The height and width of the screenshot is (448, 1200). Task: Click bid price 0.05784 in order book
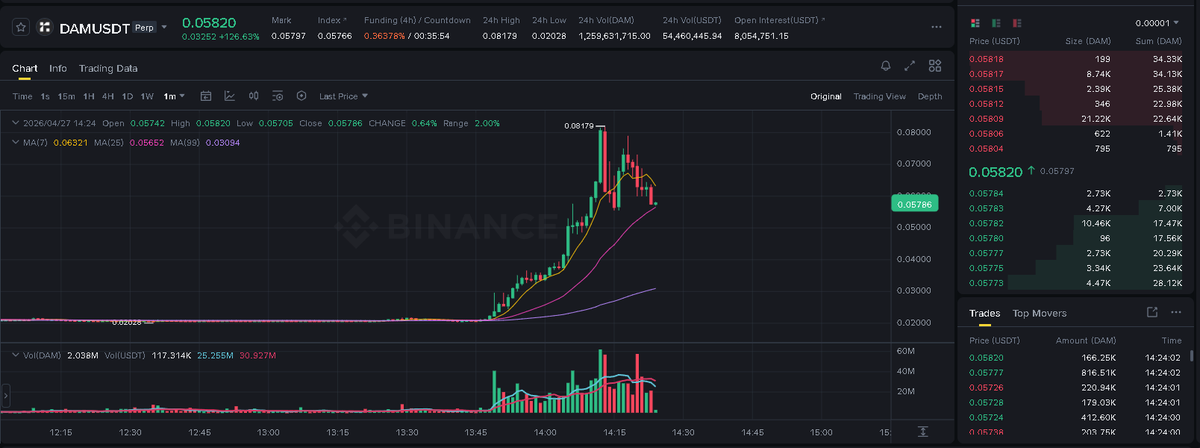(986, 193)
